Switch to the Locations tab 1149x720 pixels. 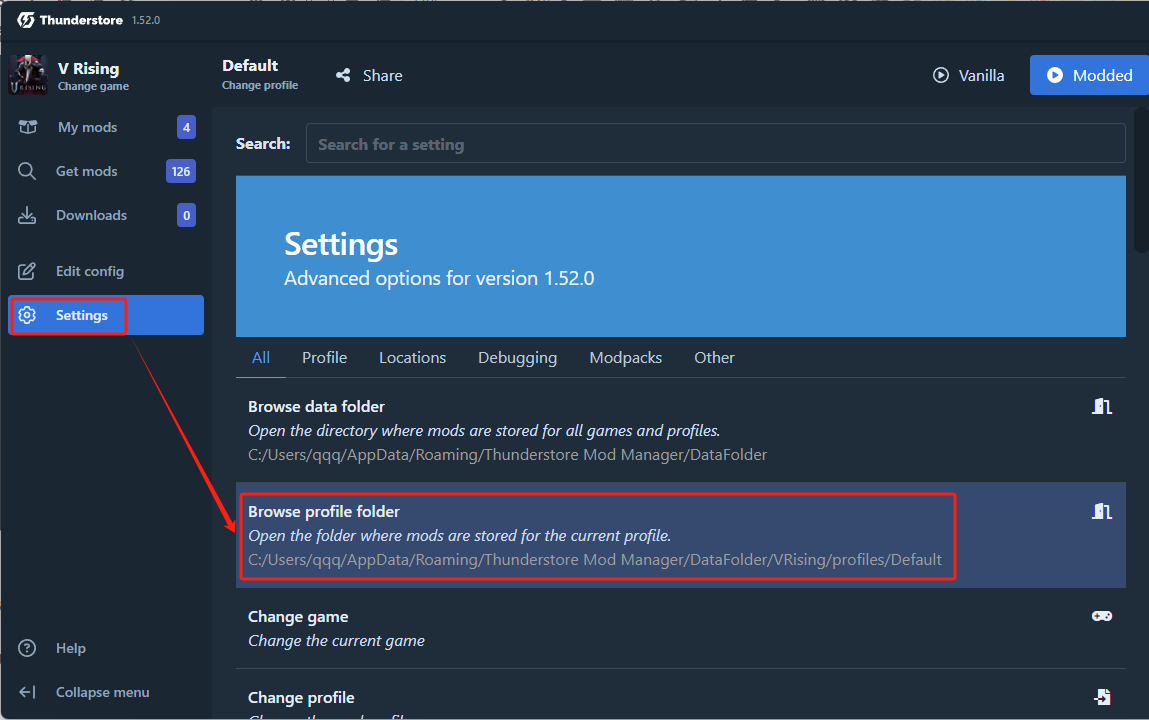pos(413,357)
